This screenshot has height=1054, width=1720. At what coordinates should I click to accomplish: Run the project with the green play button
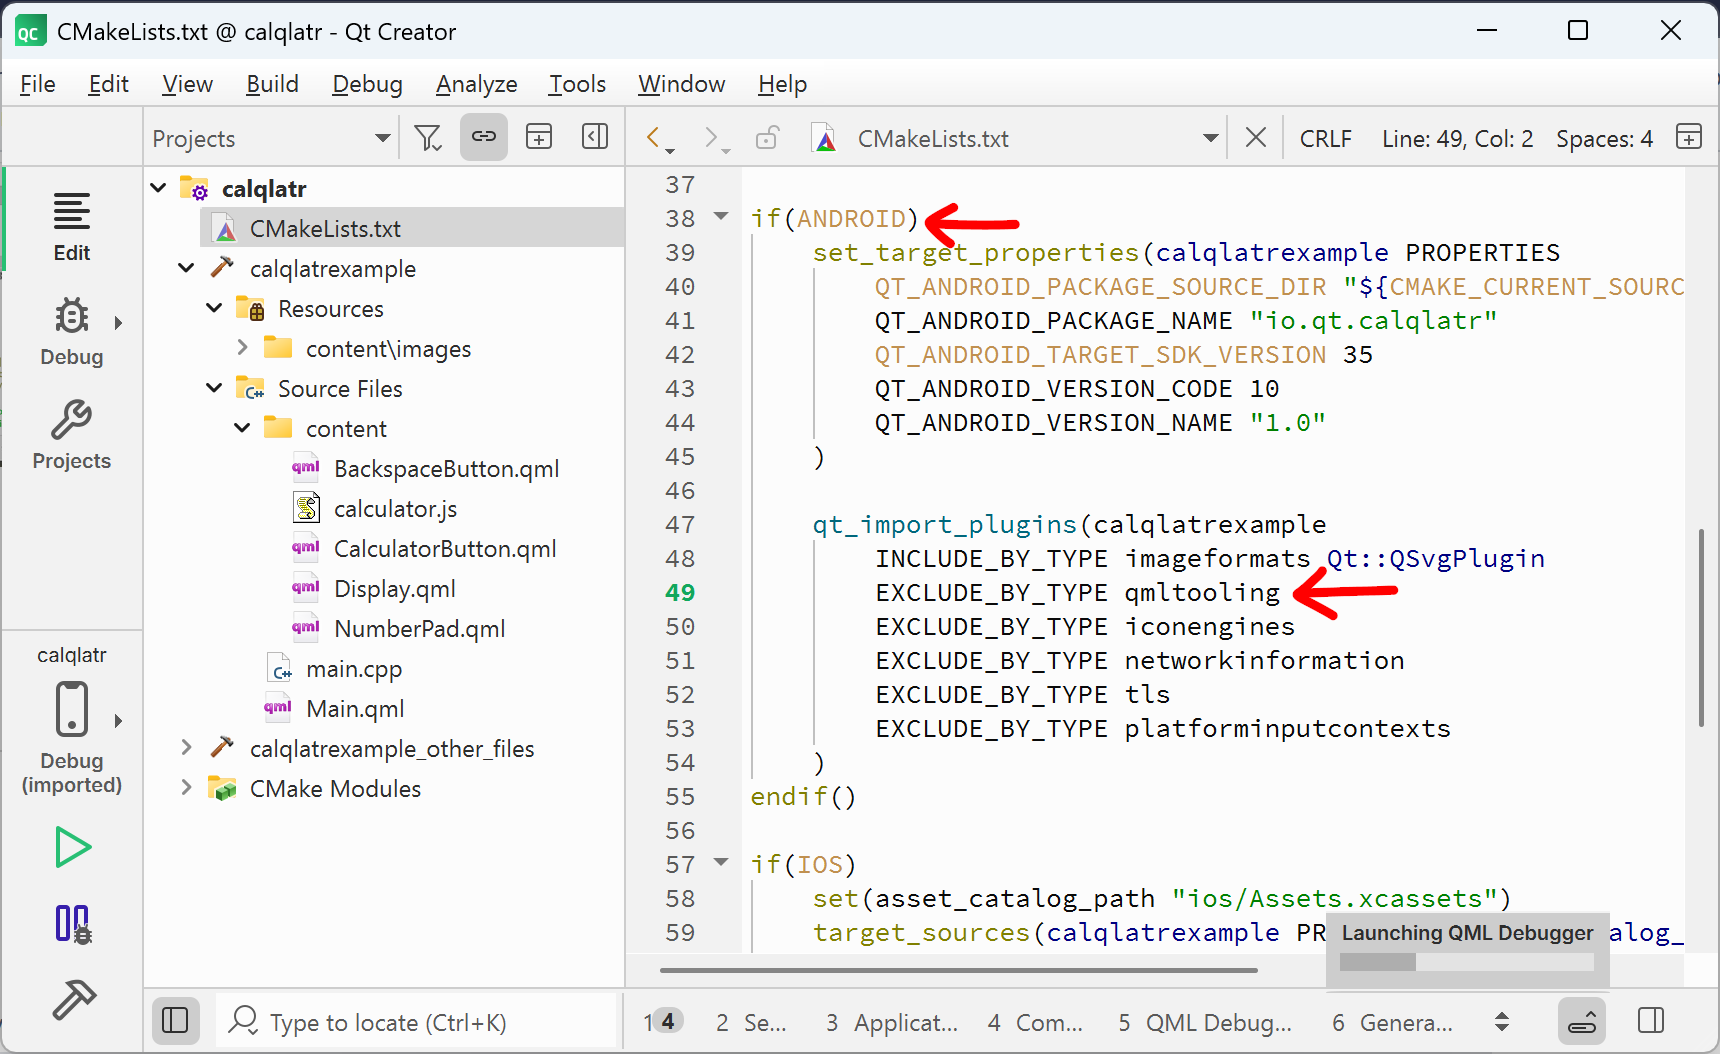point(72,847)
